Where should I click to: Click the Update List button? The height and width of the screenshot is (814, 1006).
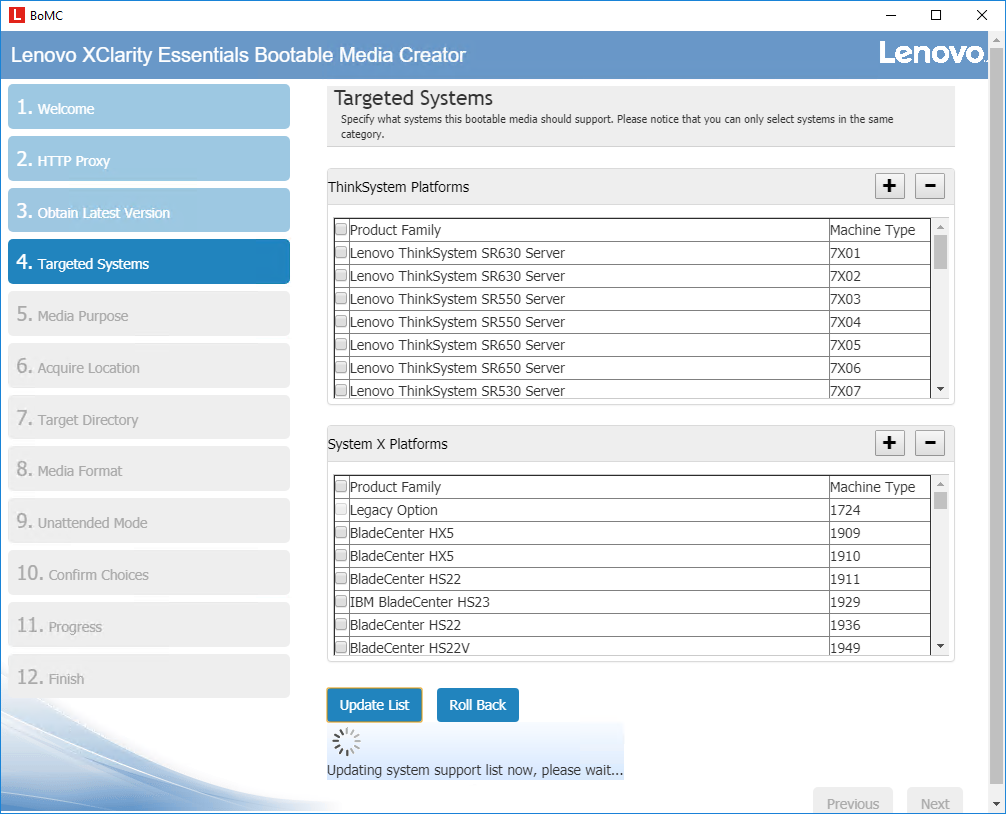click(375, 705)
